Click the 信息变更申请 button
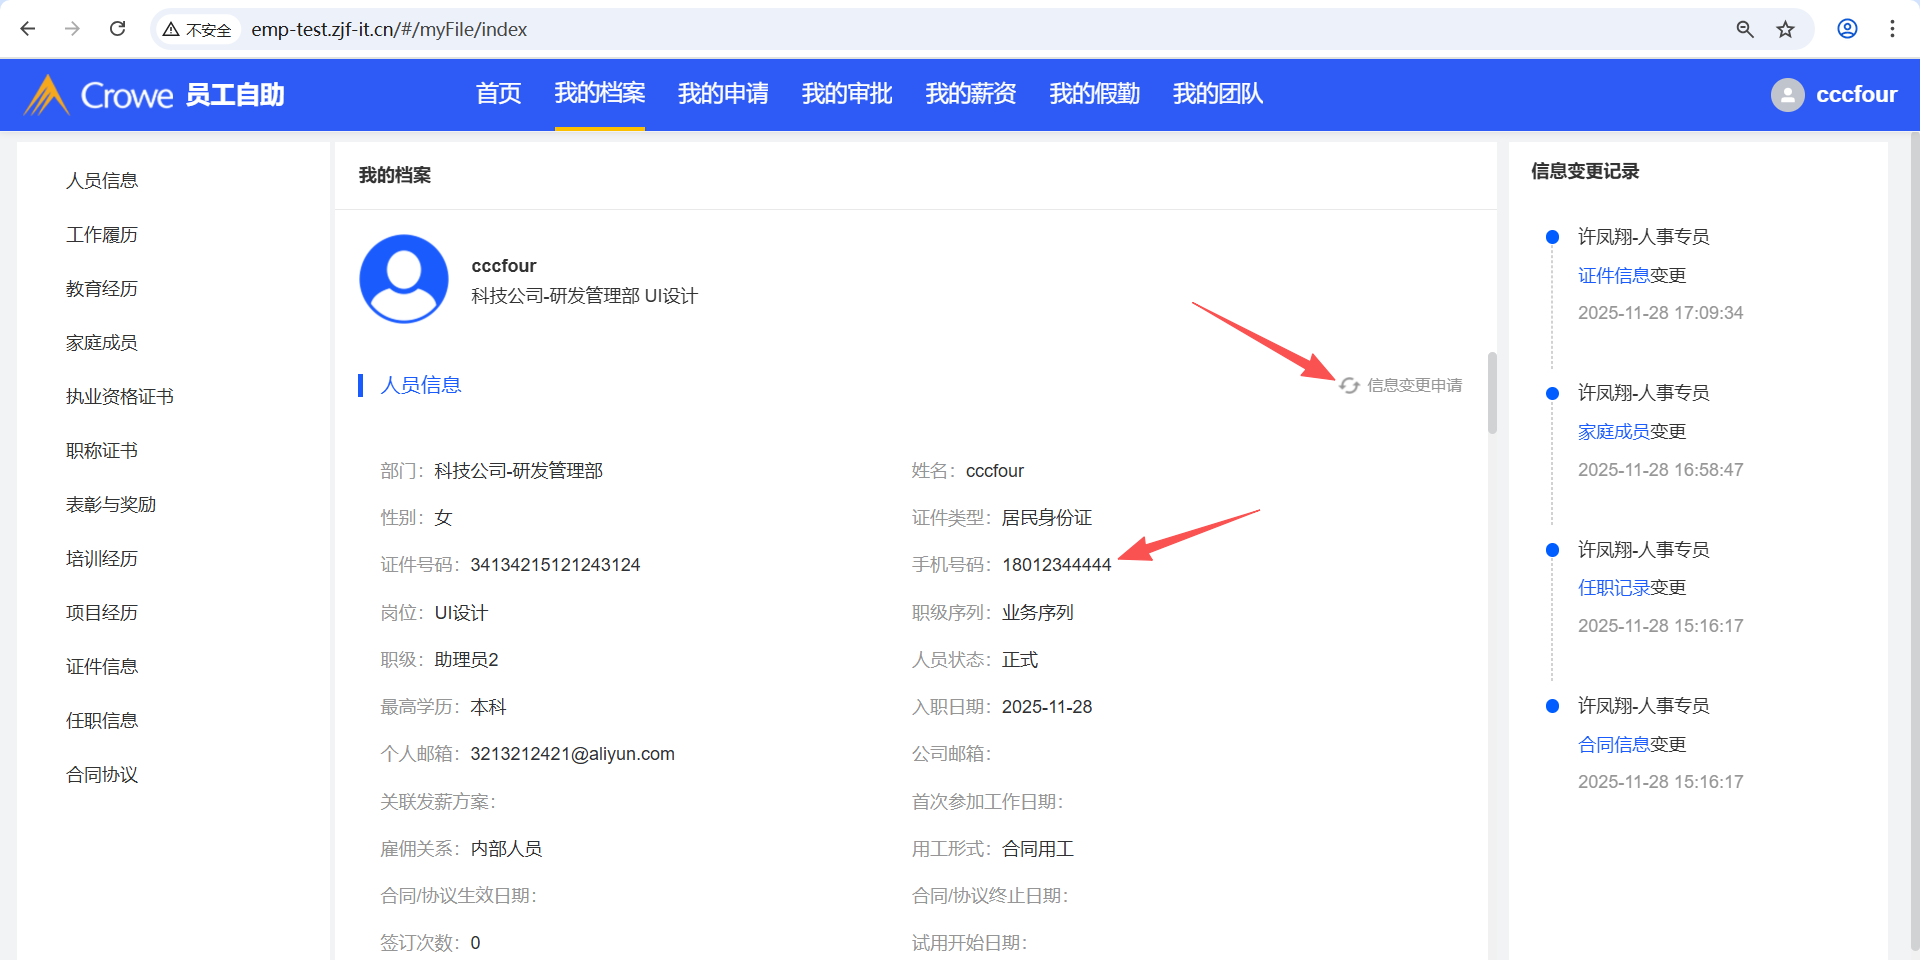 pyautogui.click(x=1402, y=385)
